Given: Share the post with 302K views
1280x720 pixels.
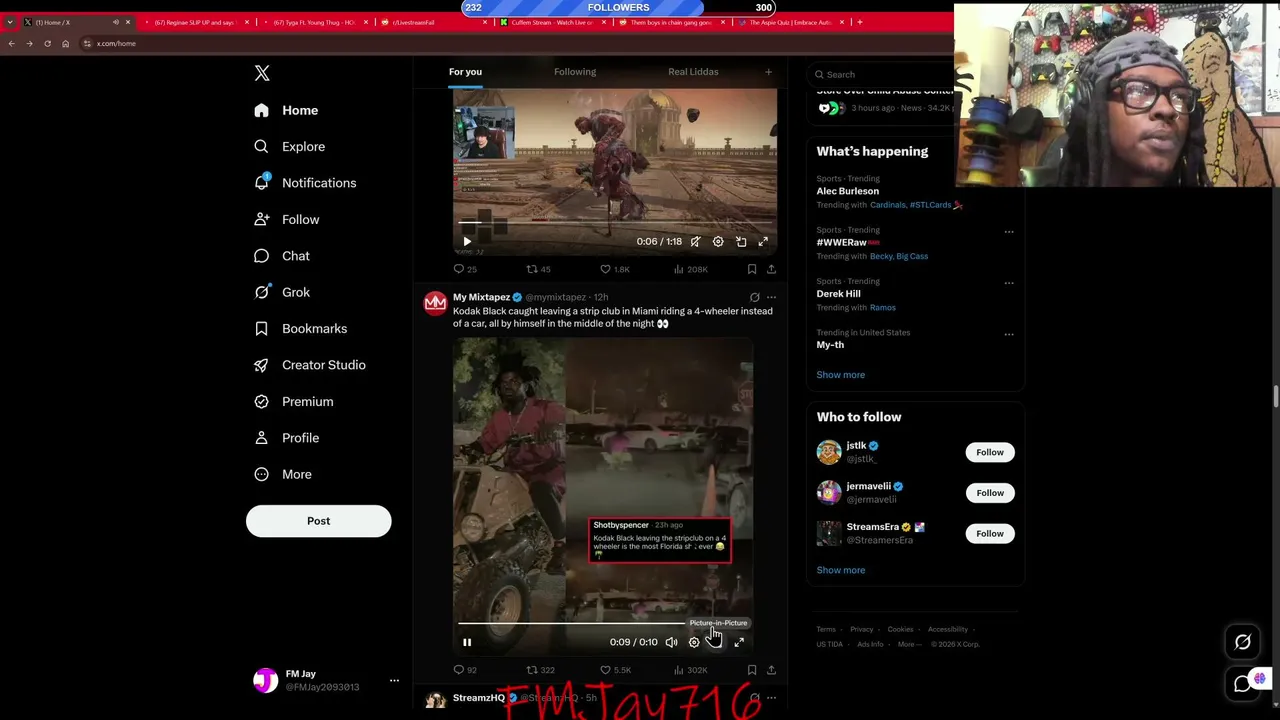Looking at the screenshot, I should coord(771,670).
